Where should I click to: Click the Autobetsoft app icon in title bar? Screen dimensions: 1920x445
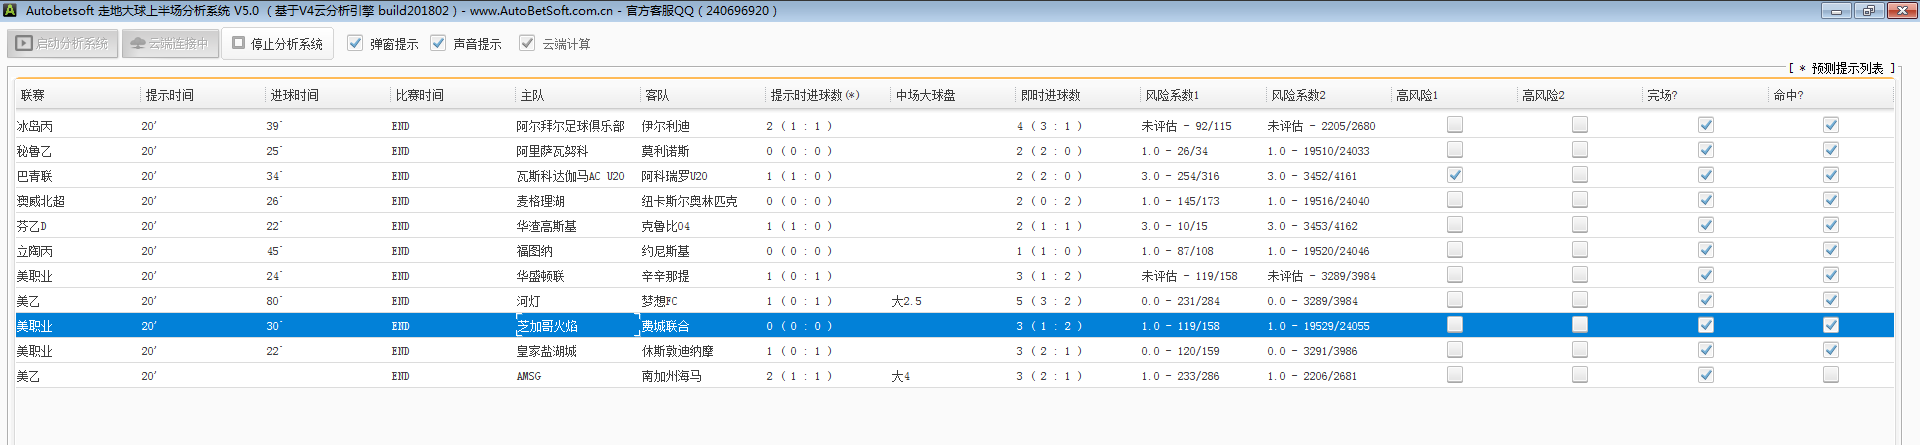[10, 10]
